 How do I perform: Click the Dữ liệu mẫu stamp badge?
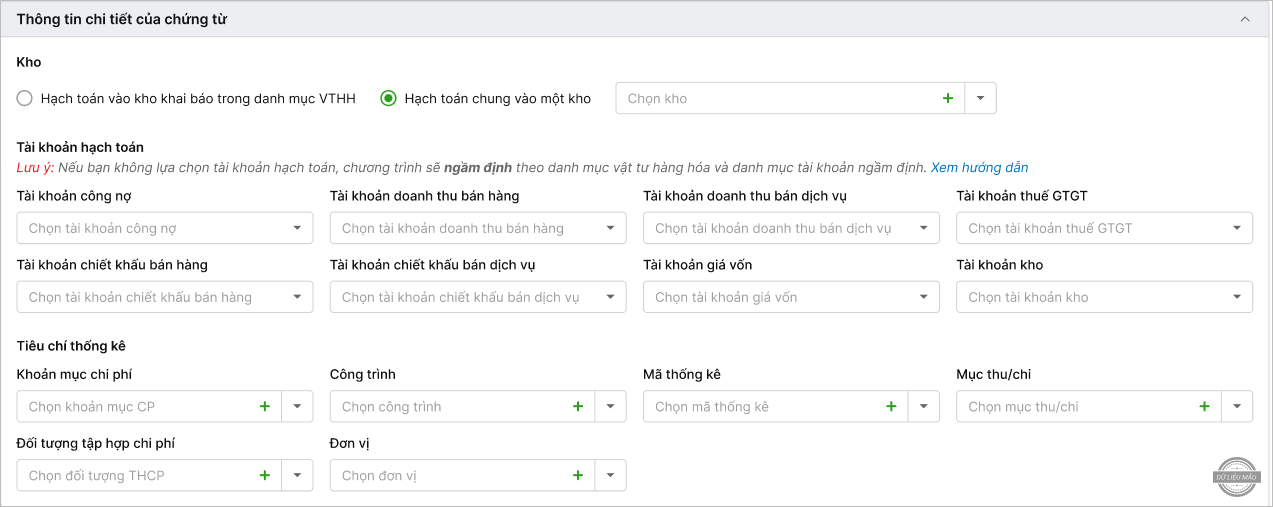click(1235, 477)
